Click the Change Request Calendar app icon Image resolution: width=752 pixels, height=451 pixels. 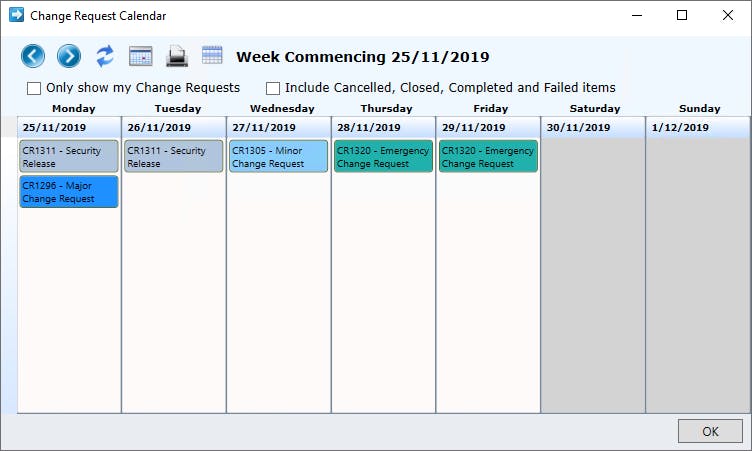16,15
